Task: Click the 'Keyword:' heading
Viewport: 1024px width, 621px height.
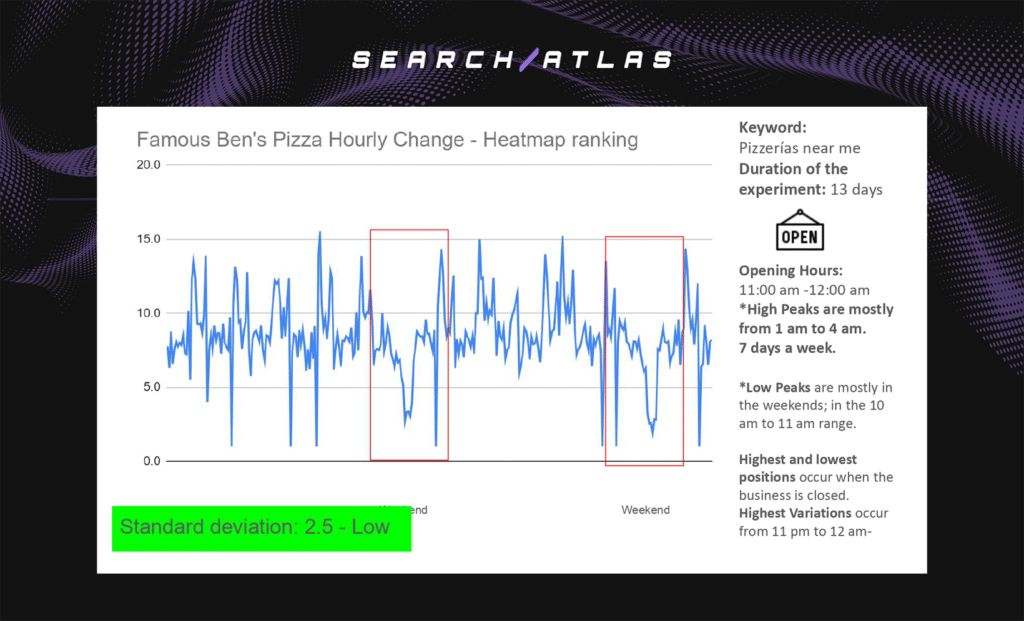Action: 773,128
